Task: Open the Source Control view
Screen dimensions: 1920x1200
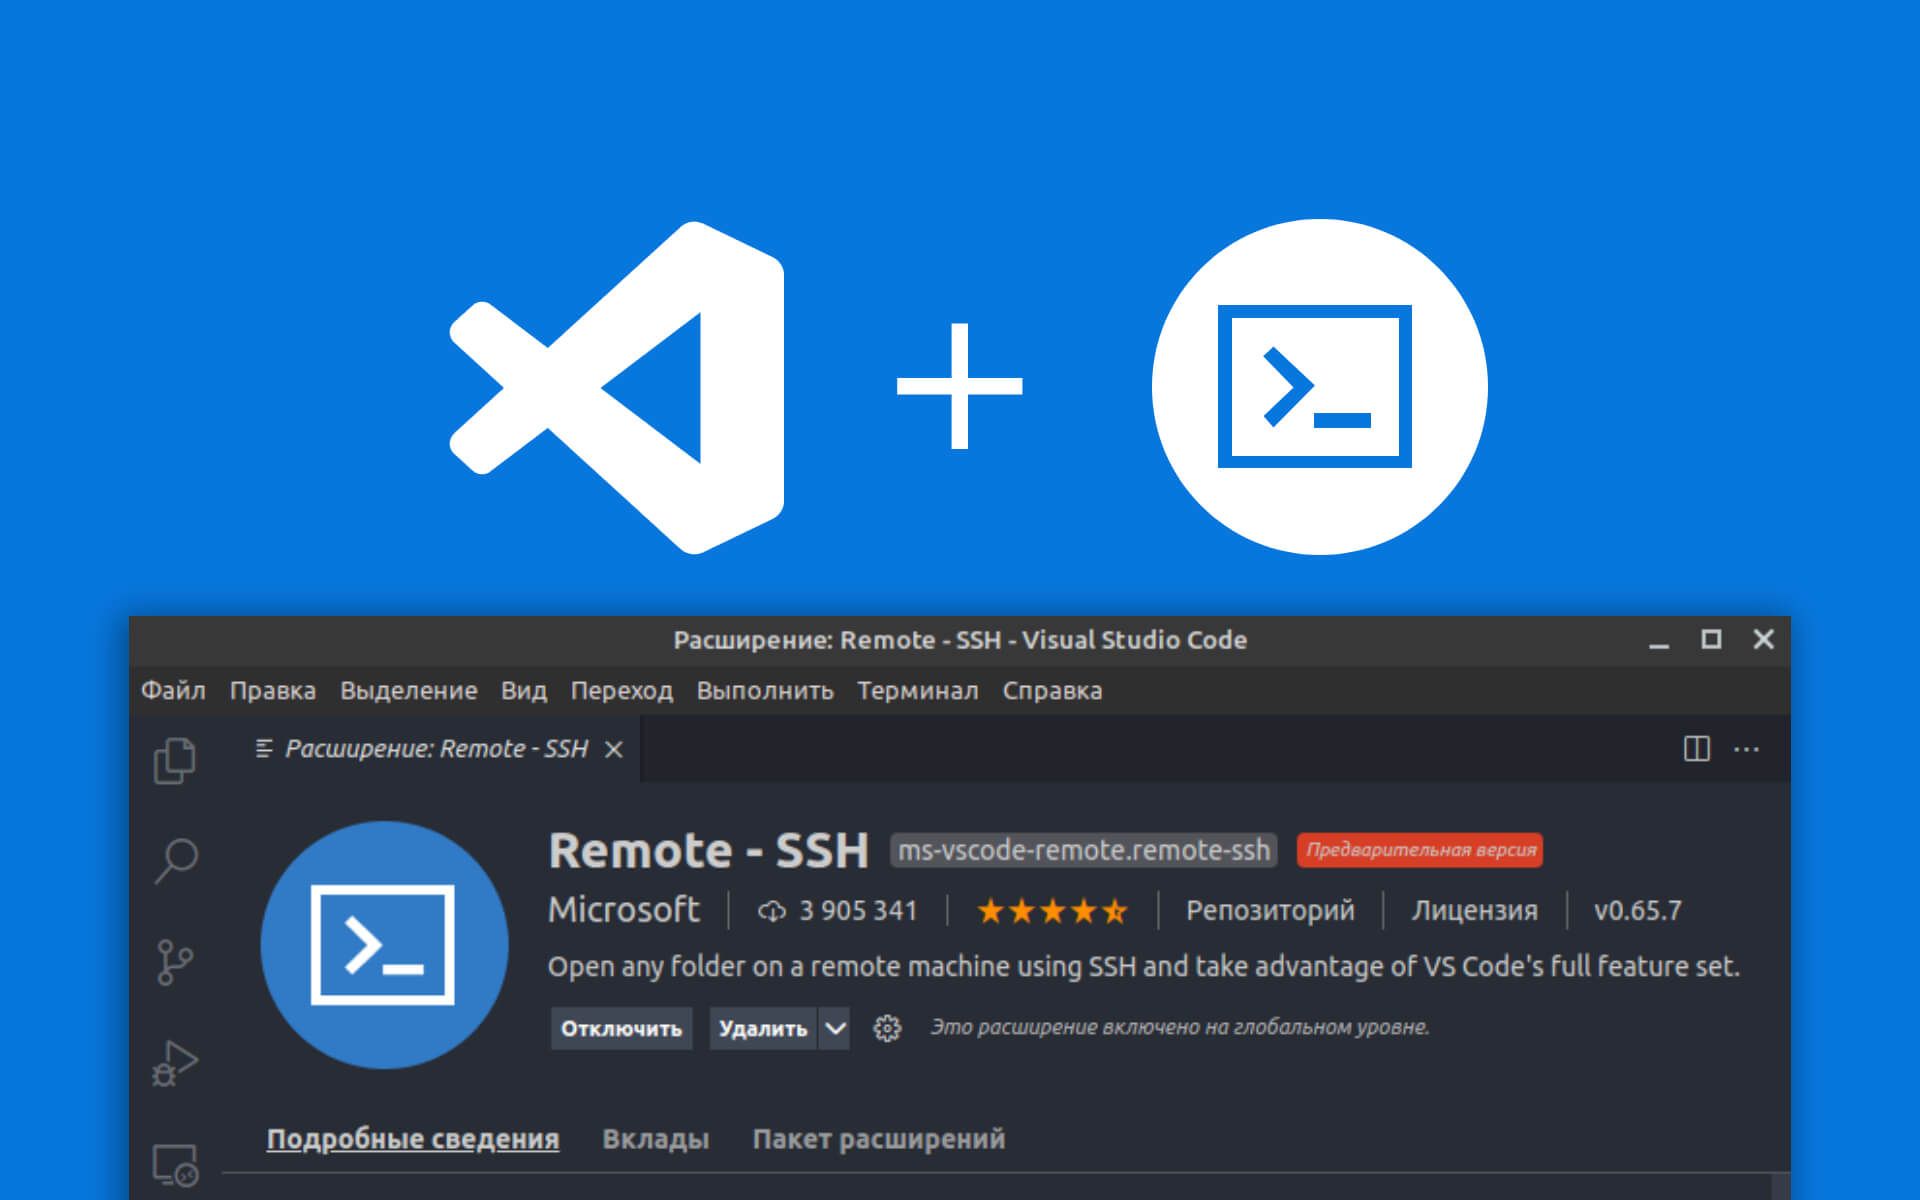Action: (175, 962)
